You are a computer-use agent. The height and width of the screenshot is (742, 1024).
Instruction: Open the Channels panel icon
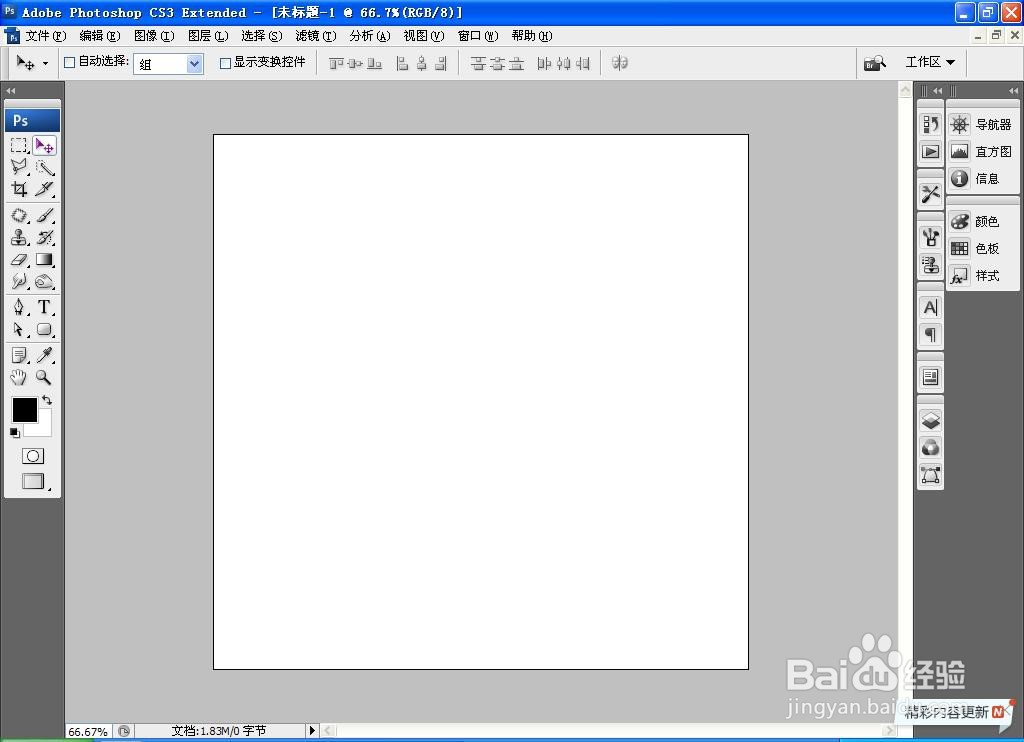(931, 447)
